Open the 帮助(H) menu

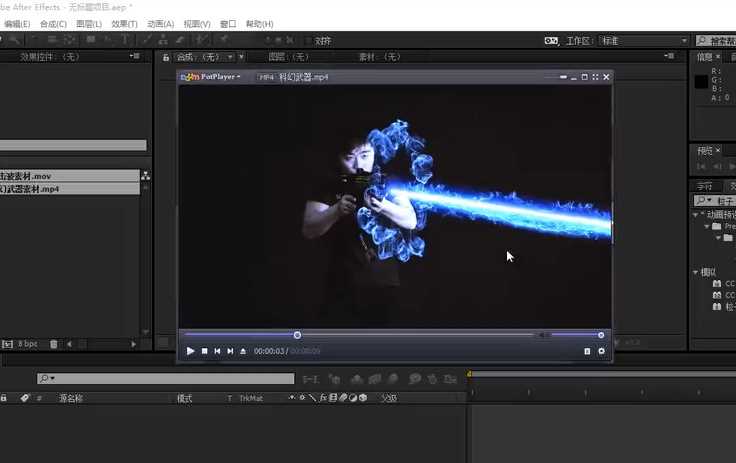[x=260, y=24]
